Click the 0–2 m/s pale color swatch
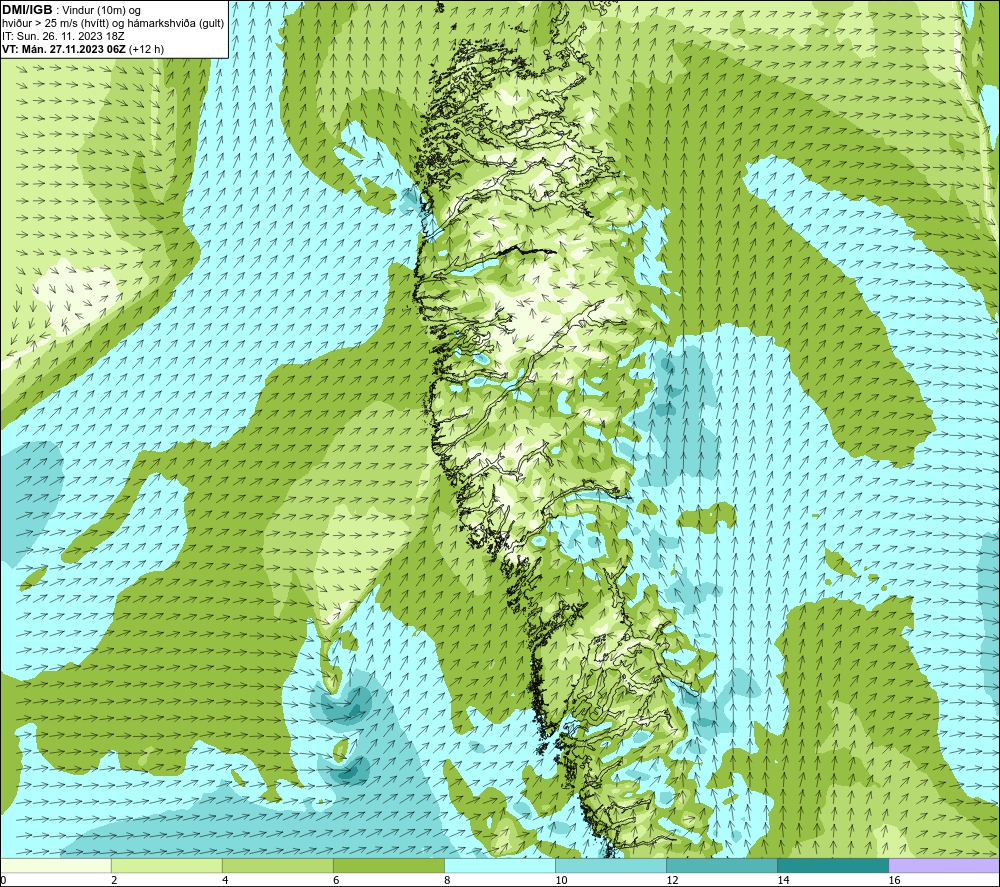Image resolution: width=1000 pixels, height=887 pixels. coord(55,865)
